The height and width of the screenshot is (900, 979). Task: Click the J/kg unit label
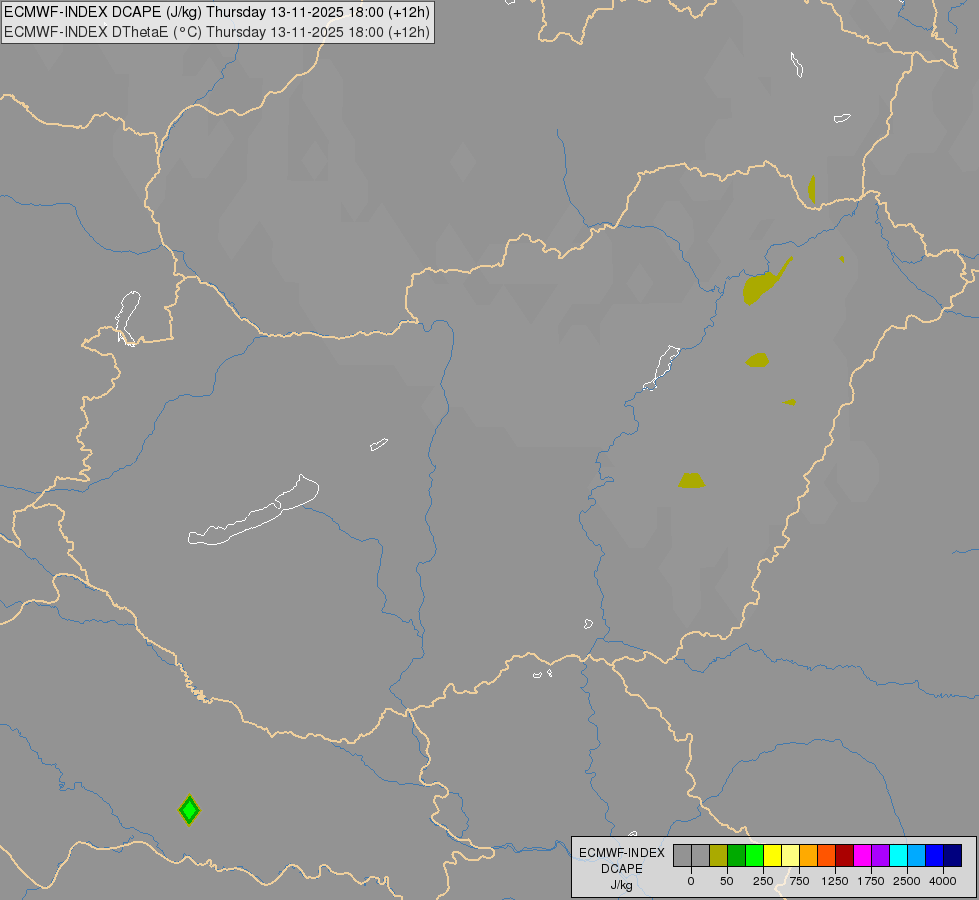tap(622, 885)
